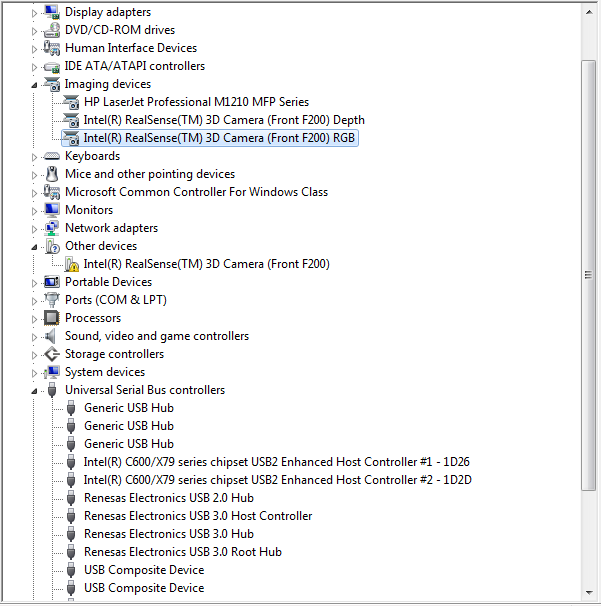Viewport: 601px width, 606px height.
Task: Click the warning icon on RealSense Front F200
Action: coord(71,264)
